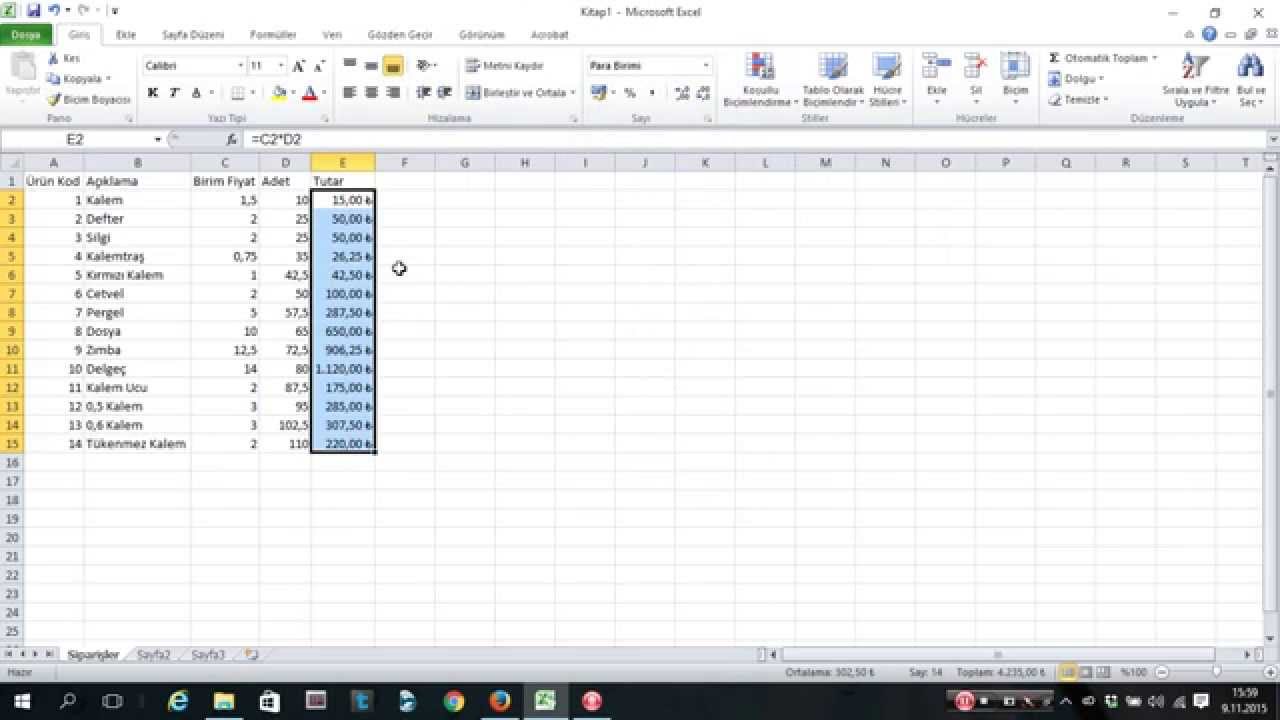Switch to Sayfa2 sheet tab
1280x720 pixels.
pos(153,655)
